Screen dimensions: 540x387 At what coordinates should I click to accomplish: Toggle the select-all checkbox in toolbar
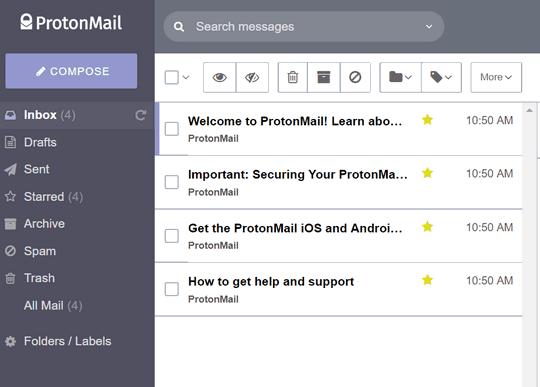pyautogui.click(x=172, y=77)
